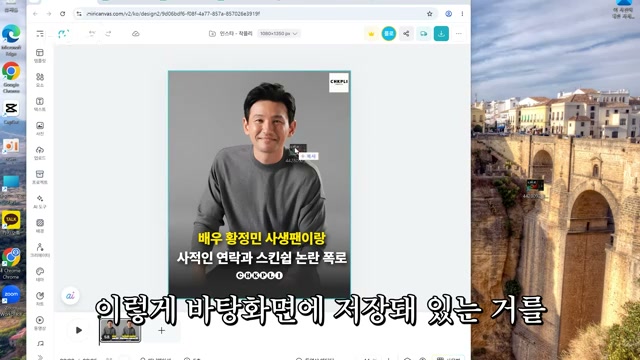The width and height of the screenshot is (640, 360).
Task: Open Chrome three-dot menu
Action: 462,14
